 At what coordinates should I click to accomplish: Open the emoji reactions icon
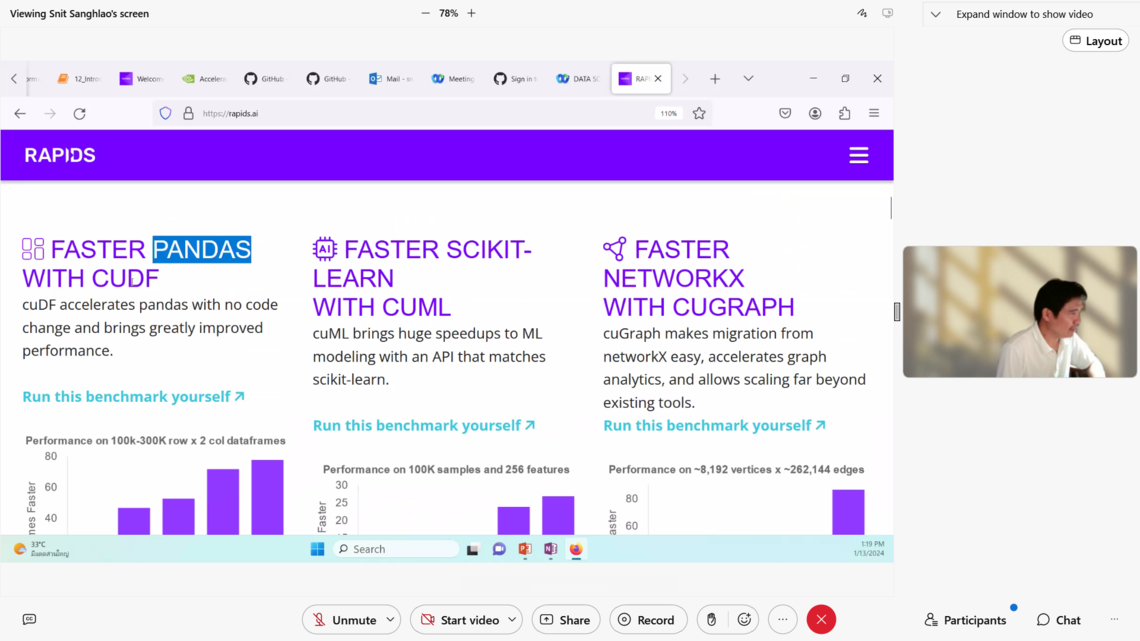[x=744, y=620]
